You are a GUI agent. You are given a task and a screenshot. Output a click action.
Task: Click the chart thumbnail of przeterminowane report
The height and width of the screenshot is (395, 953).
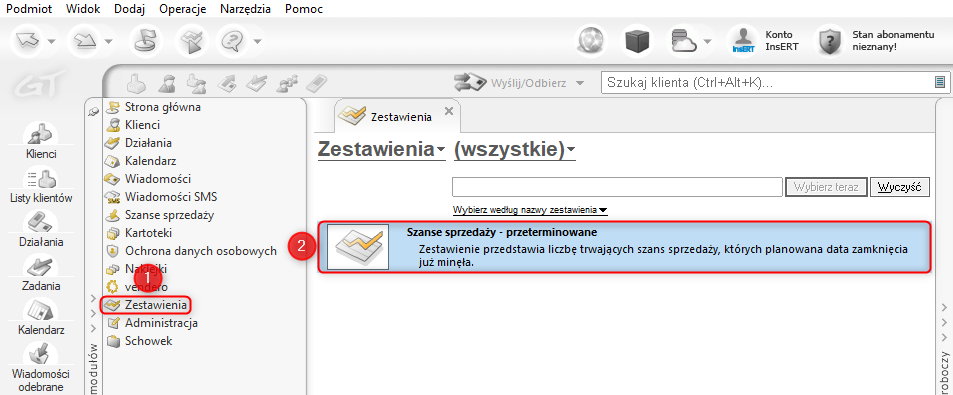tap(358, 247)
